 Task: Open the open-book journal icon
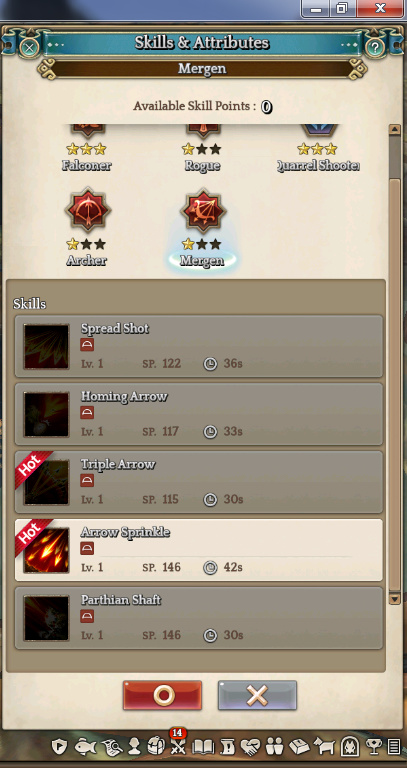[x=203, y=747]
